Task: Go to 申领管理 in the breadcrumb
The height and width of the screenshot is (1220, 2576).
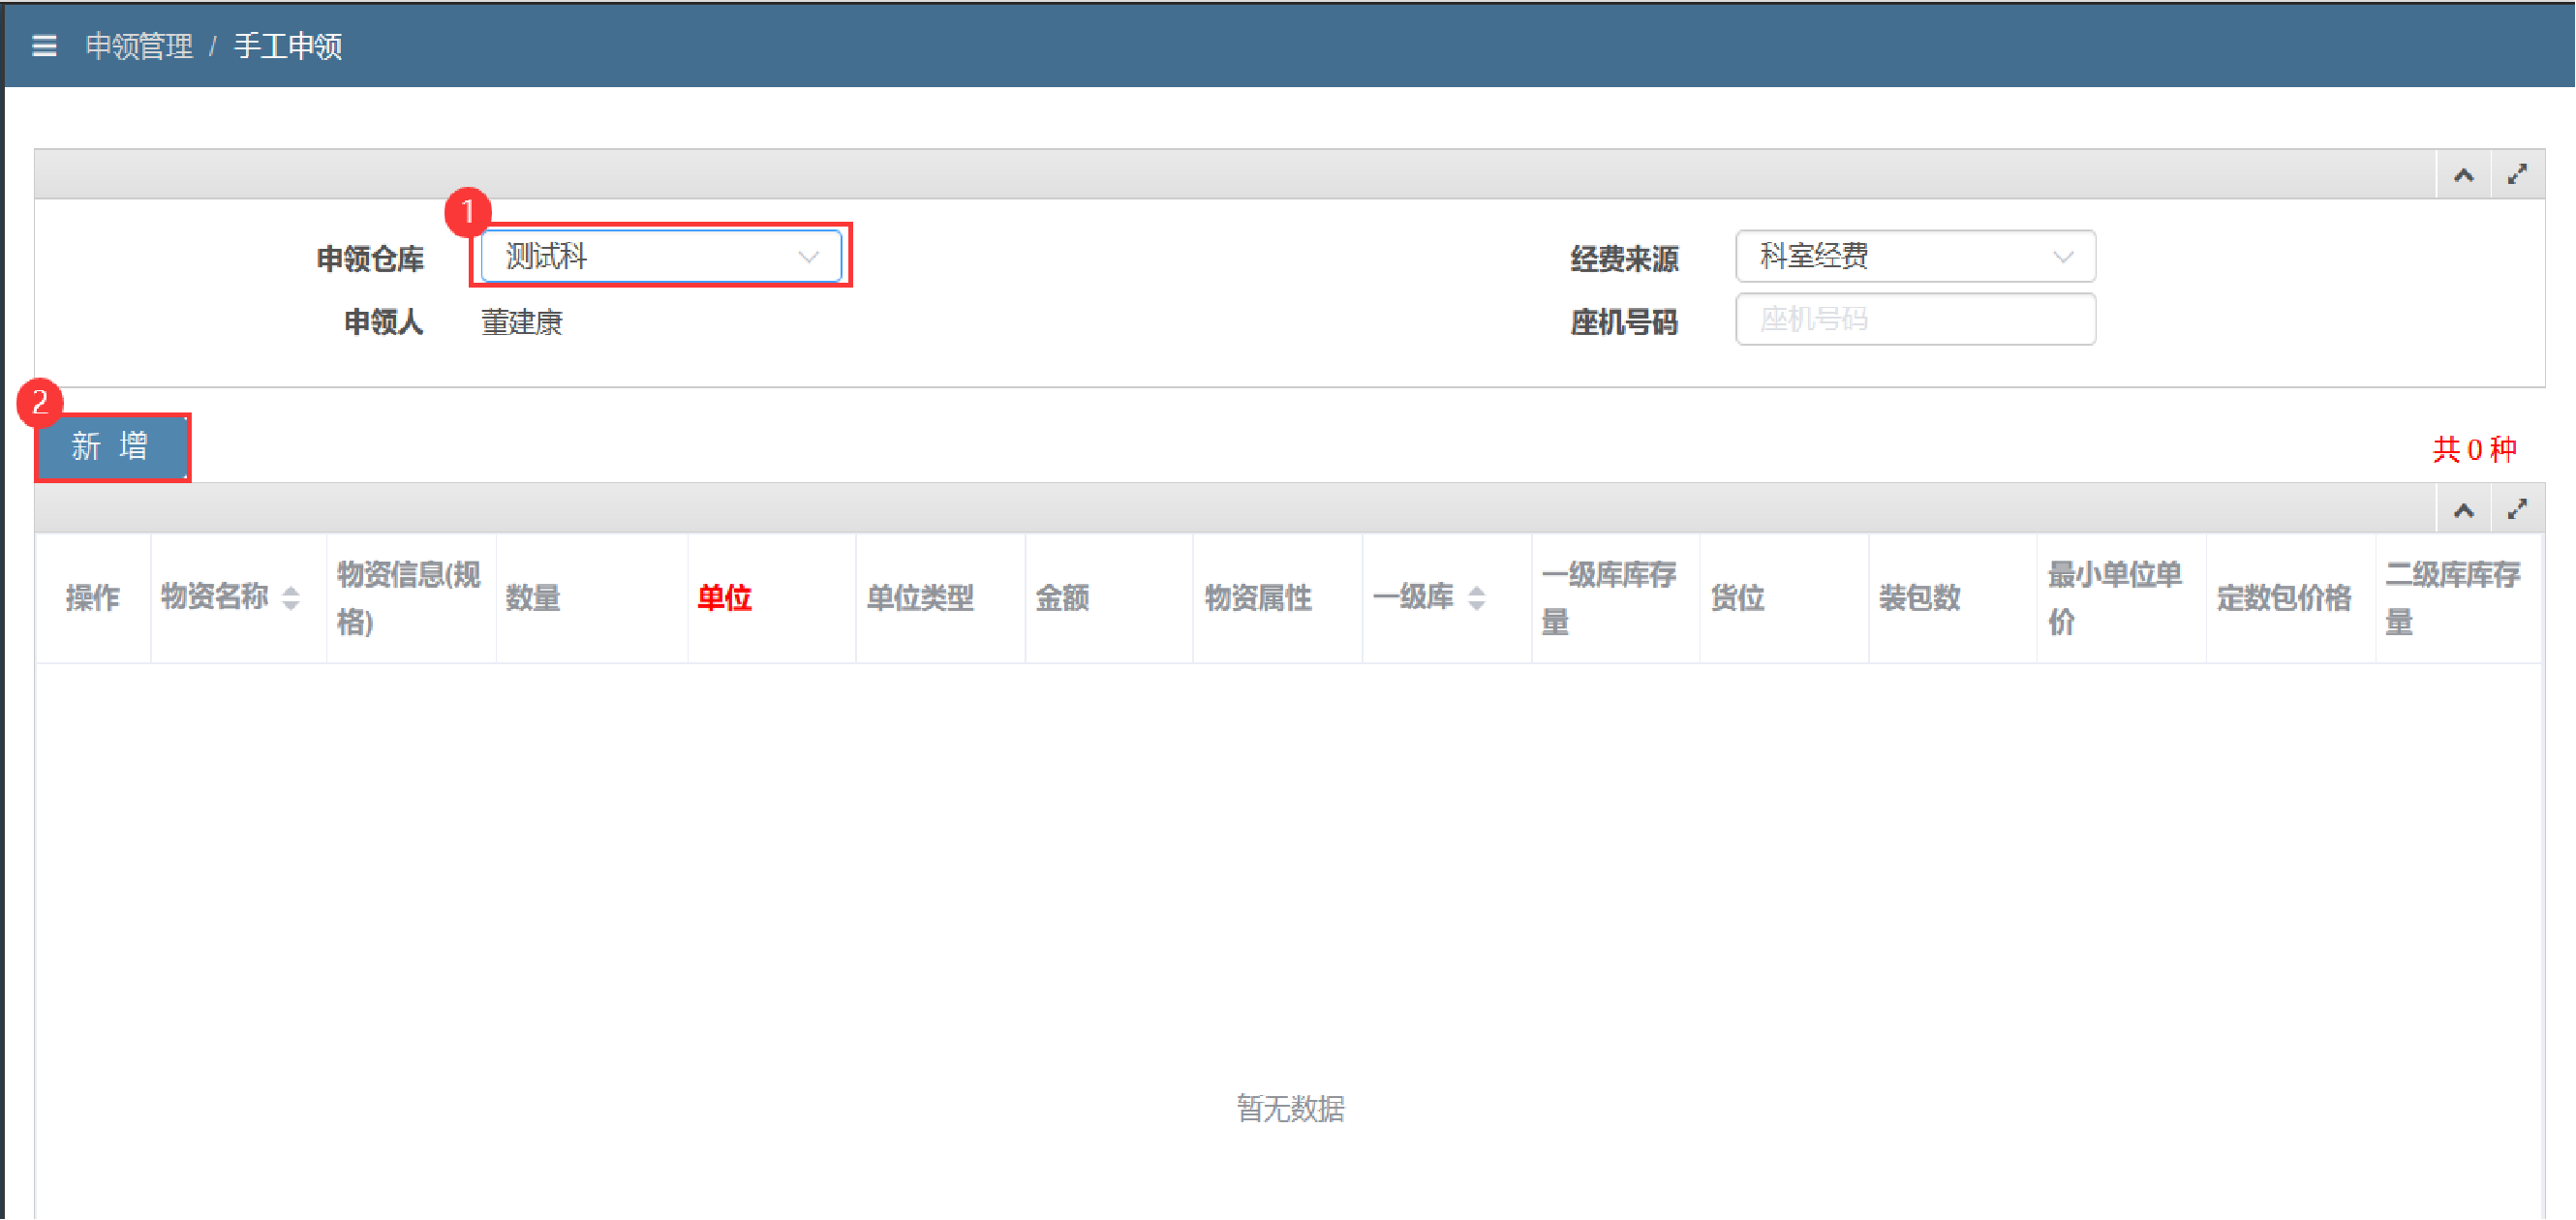Action: point(139,46)
